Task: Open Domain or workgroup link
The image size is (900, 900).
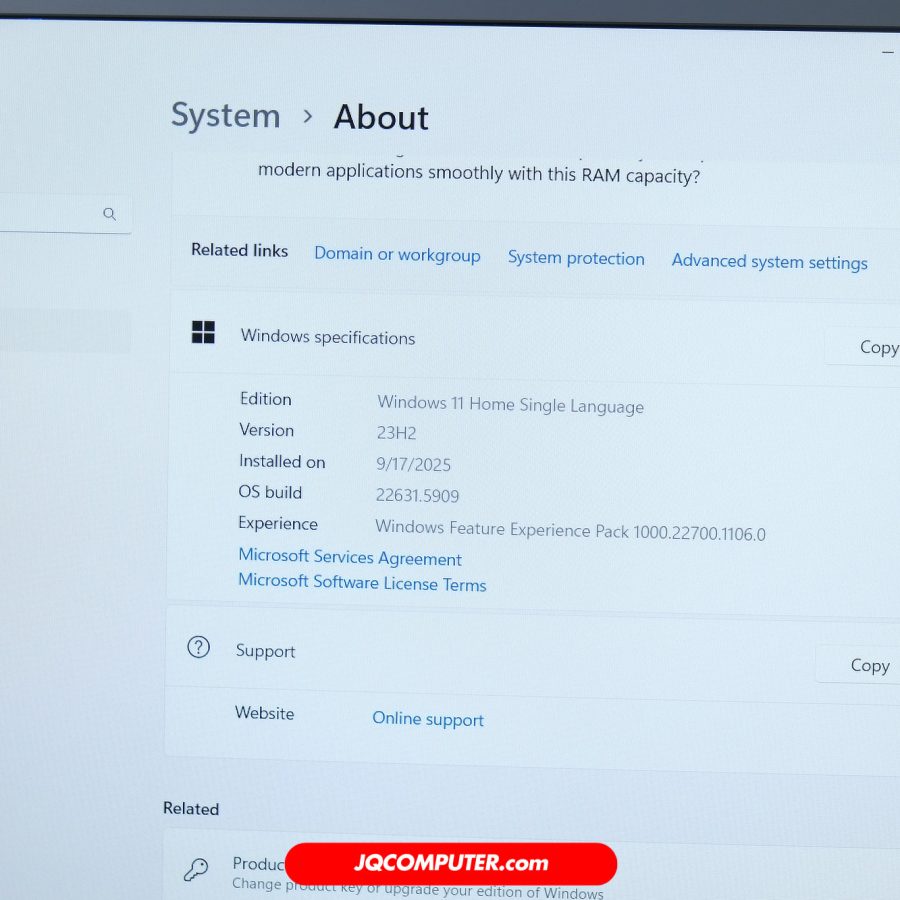Action: click(x=397, y=254)
